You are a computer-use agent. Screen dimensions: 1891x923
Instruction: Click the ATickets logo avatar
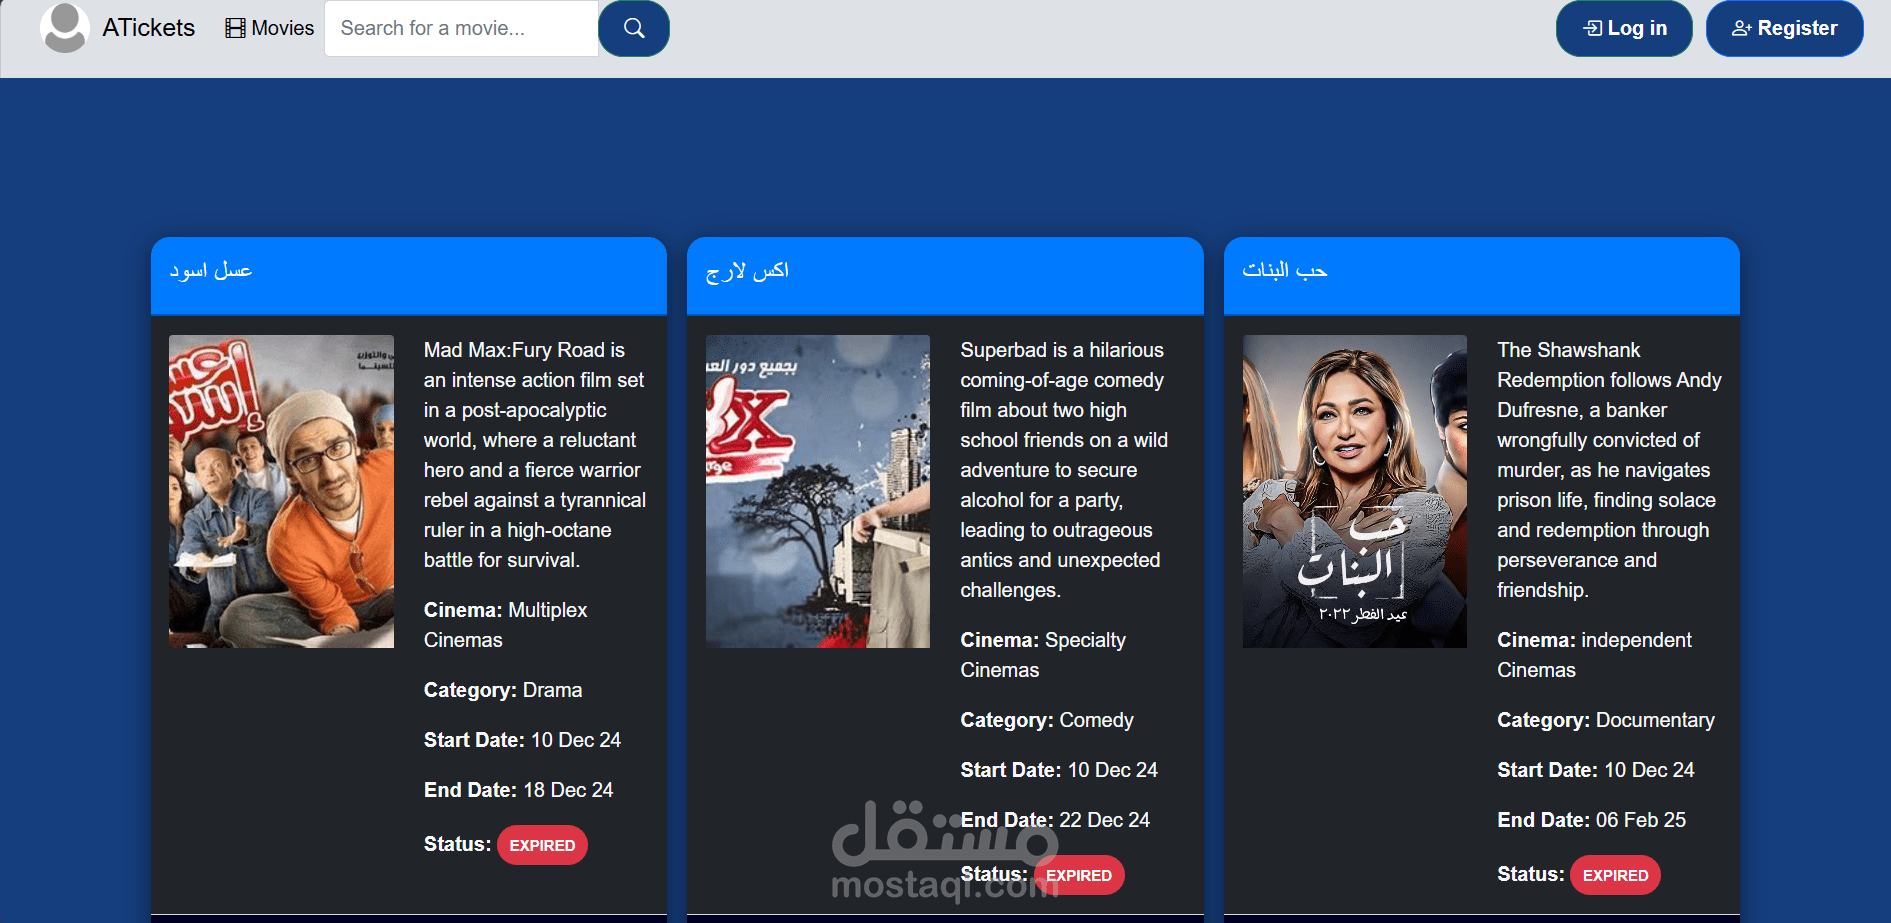point(65,28)
